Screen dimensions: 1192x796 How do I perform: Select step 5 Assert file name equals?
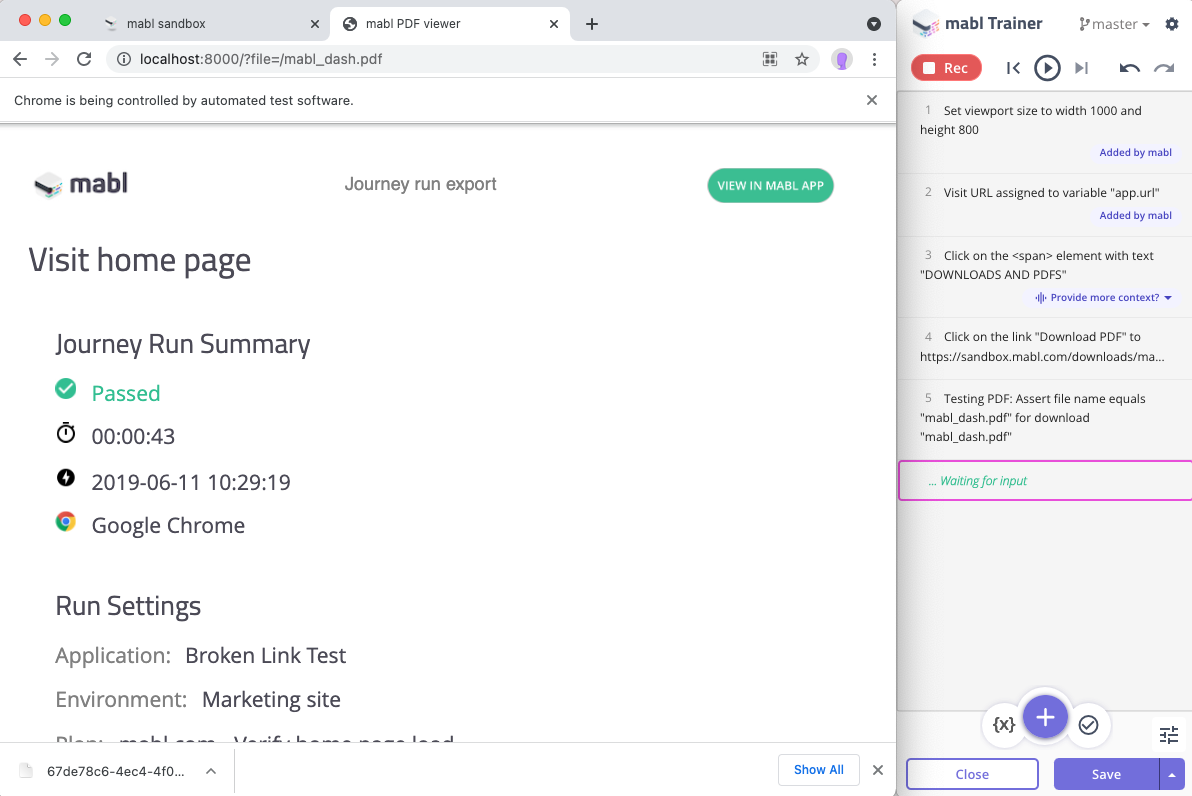tap(1045, 418)
